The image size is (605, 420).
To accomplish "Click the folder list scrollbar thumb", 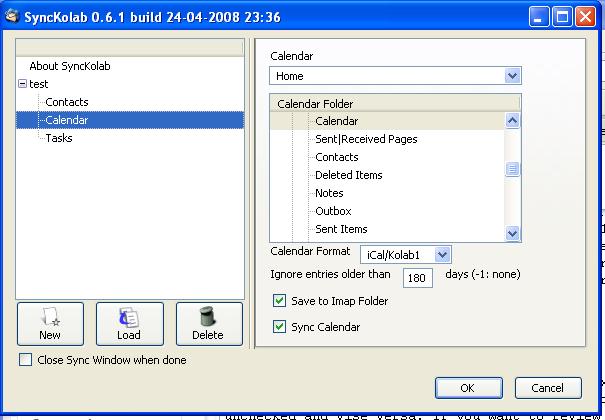I will pyautogui.click(x=512, y=169).
